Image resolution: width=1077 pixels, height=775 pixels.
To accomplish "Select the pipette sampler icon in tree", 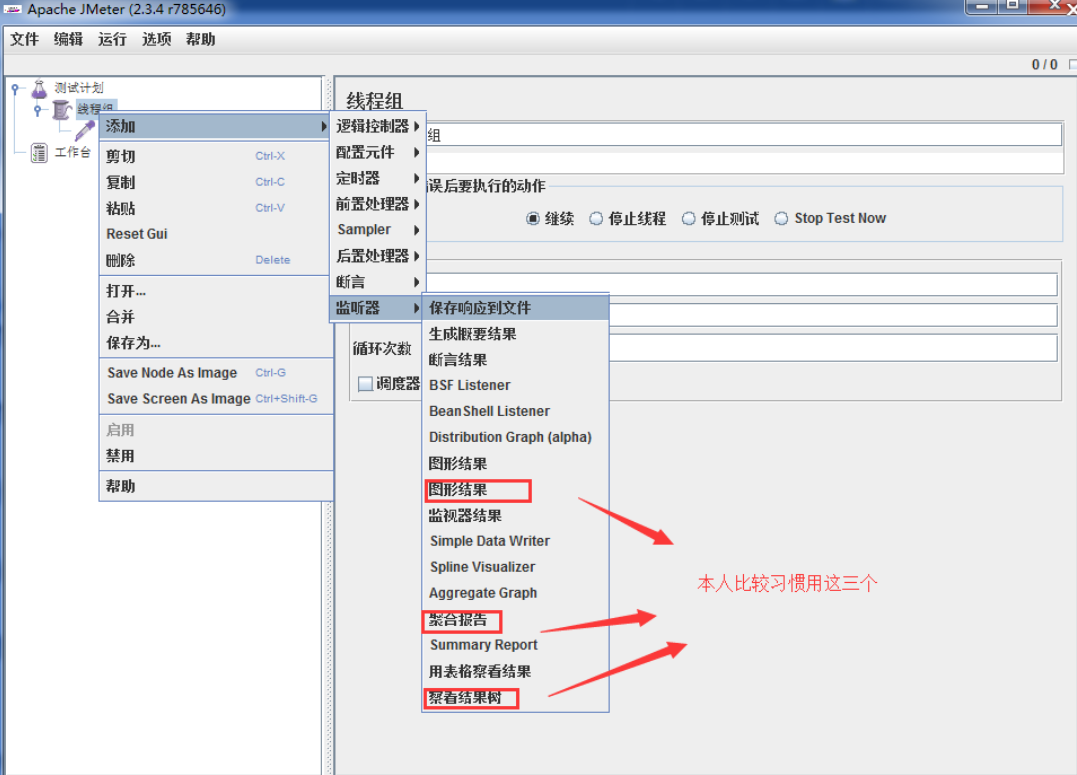I will (x=85, y=130).
